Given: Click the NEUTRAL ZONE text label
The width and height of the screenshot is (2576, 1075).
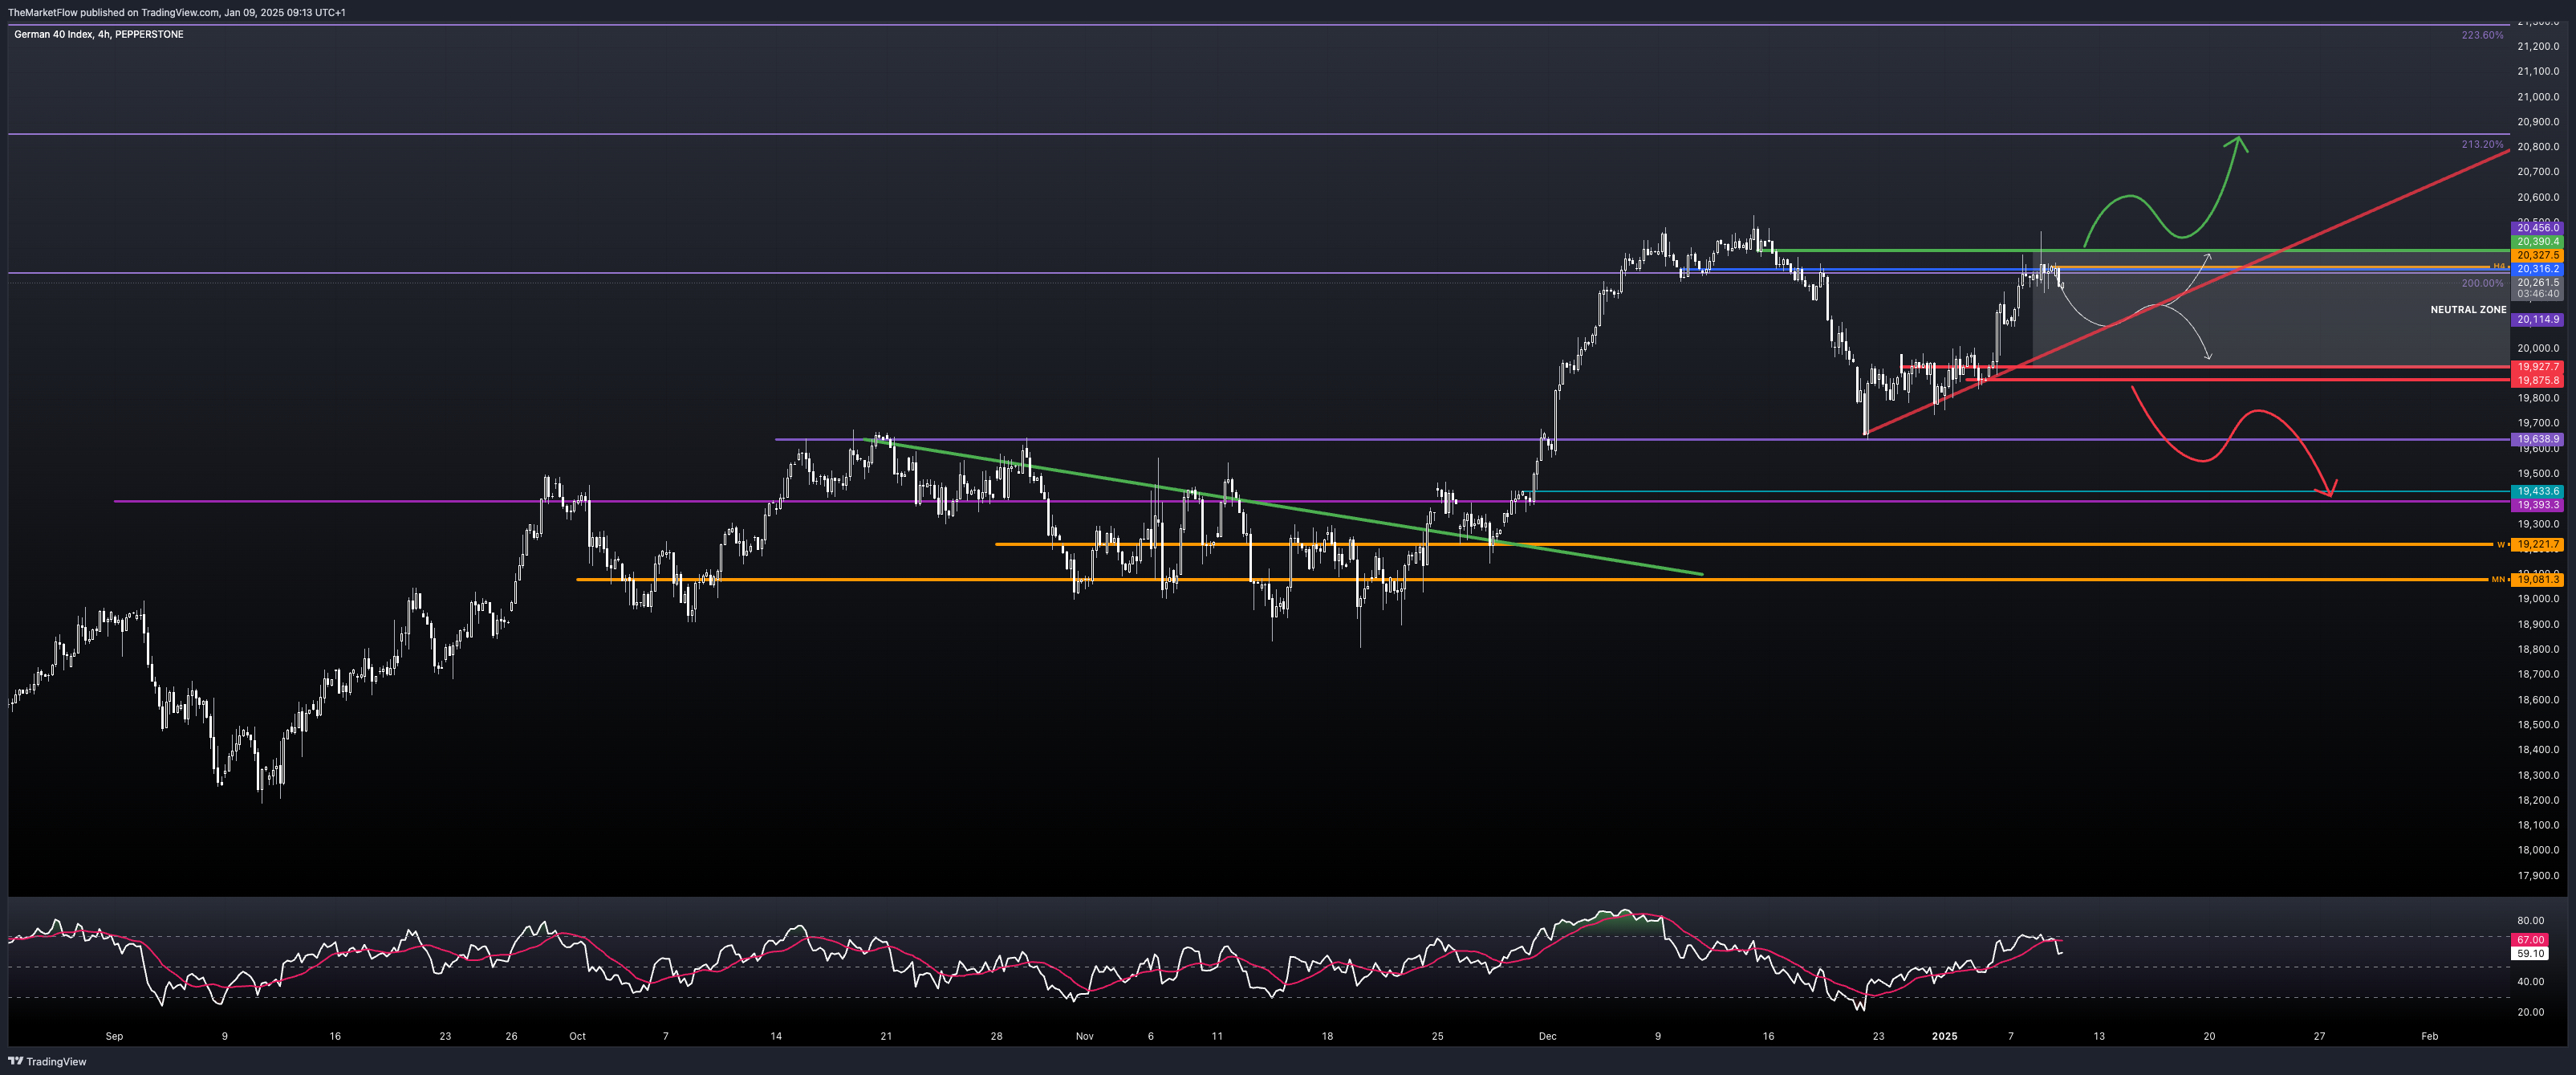Looking at the screenshot, I should (2468, 310).
